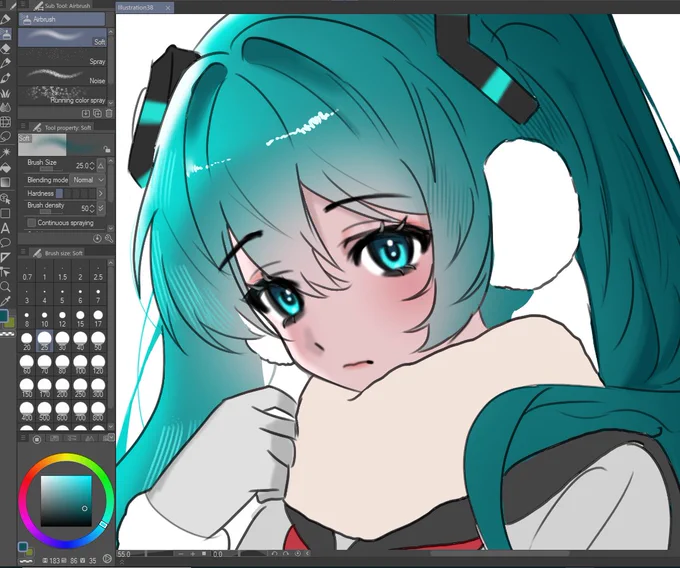
Task: Select the transparent color swatch under toolbar colors
Action: (7, 334)
